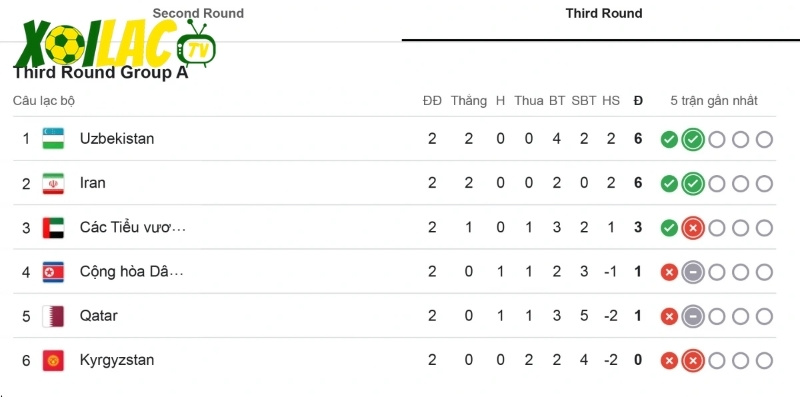Image resolution: width=800 pixels, height=400 pixels.
Task: Open the Kyrgyzstan team link
Action: click(x=117, y=360)
